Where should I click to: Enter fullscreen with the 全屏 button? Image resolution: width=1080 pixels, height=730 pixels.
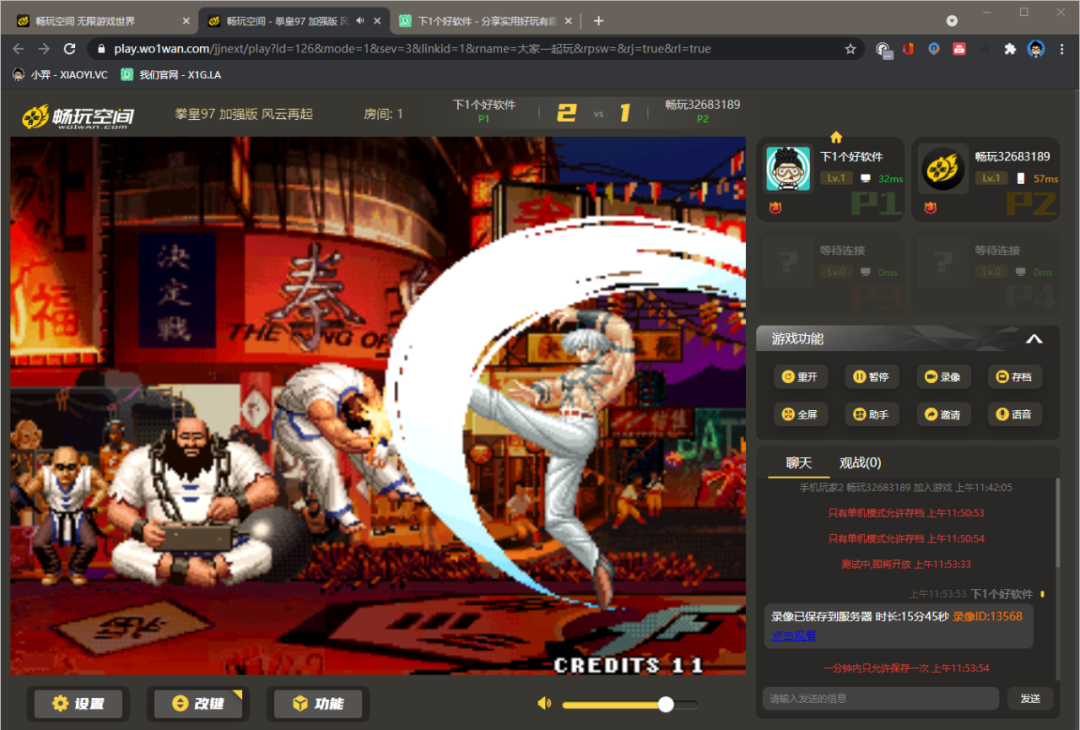pyautogui.click(x=800, y=414)
